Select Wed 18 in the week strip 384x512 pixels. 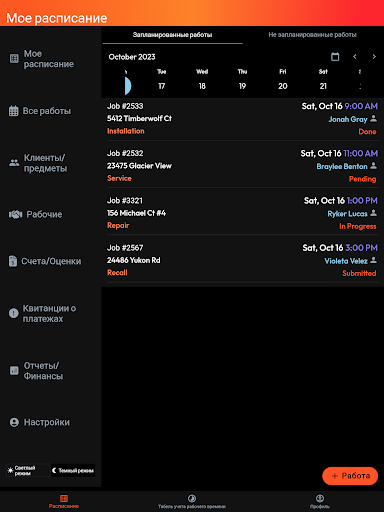coord(202,79)
